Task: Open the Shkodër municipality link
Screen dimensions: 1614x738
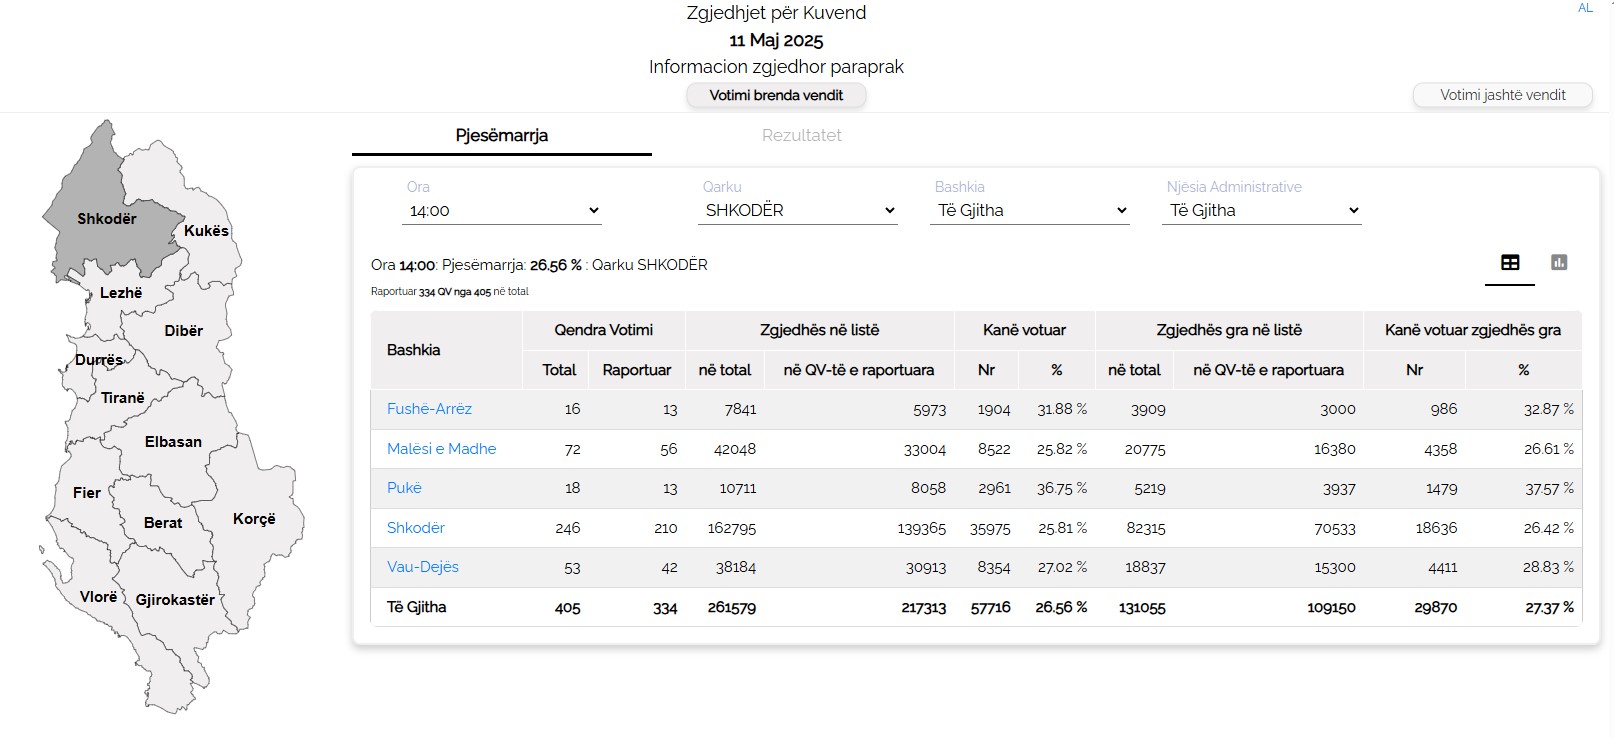Action: coord(415,528)
